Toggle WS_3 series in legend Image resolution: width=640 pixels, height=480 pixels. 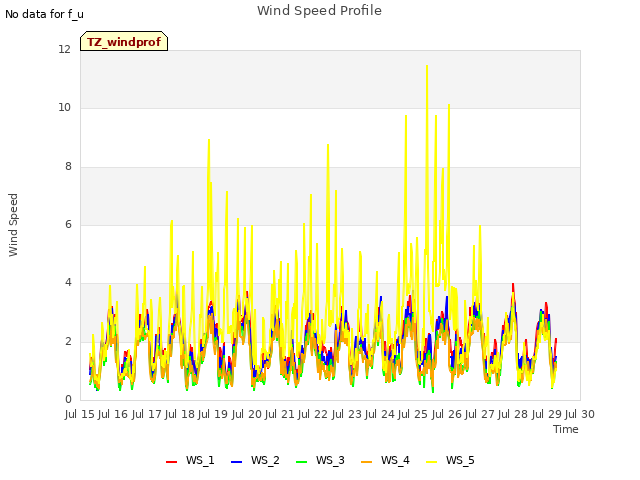click(x=320, y=460)
